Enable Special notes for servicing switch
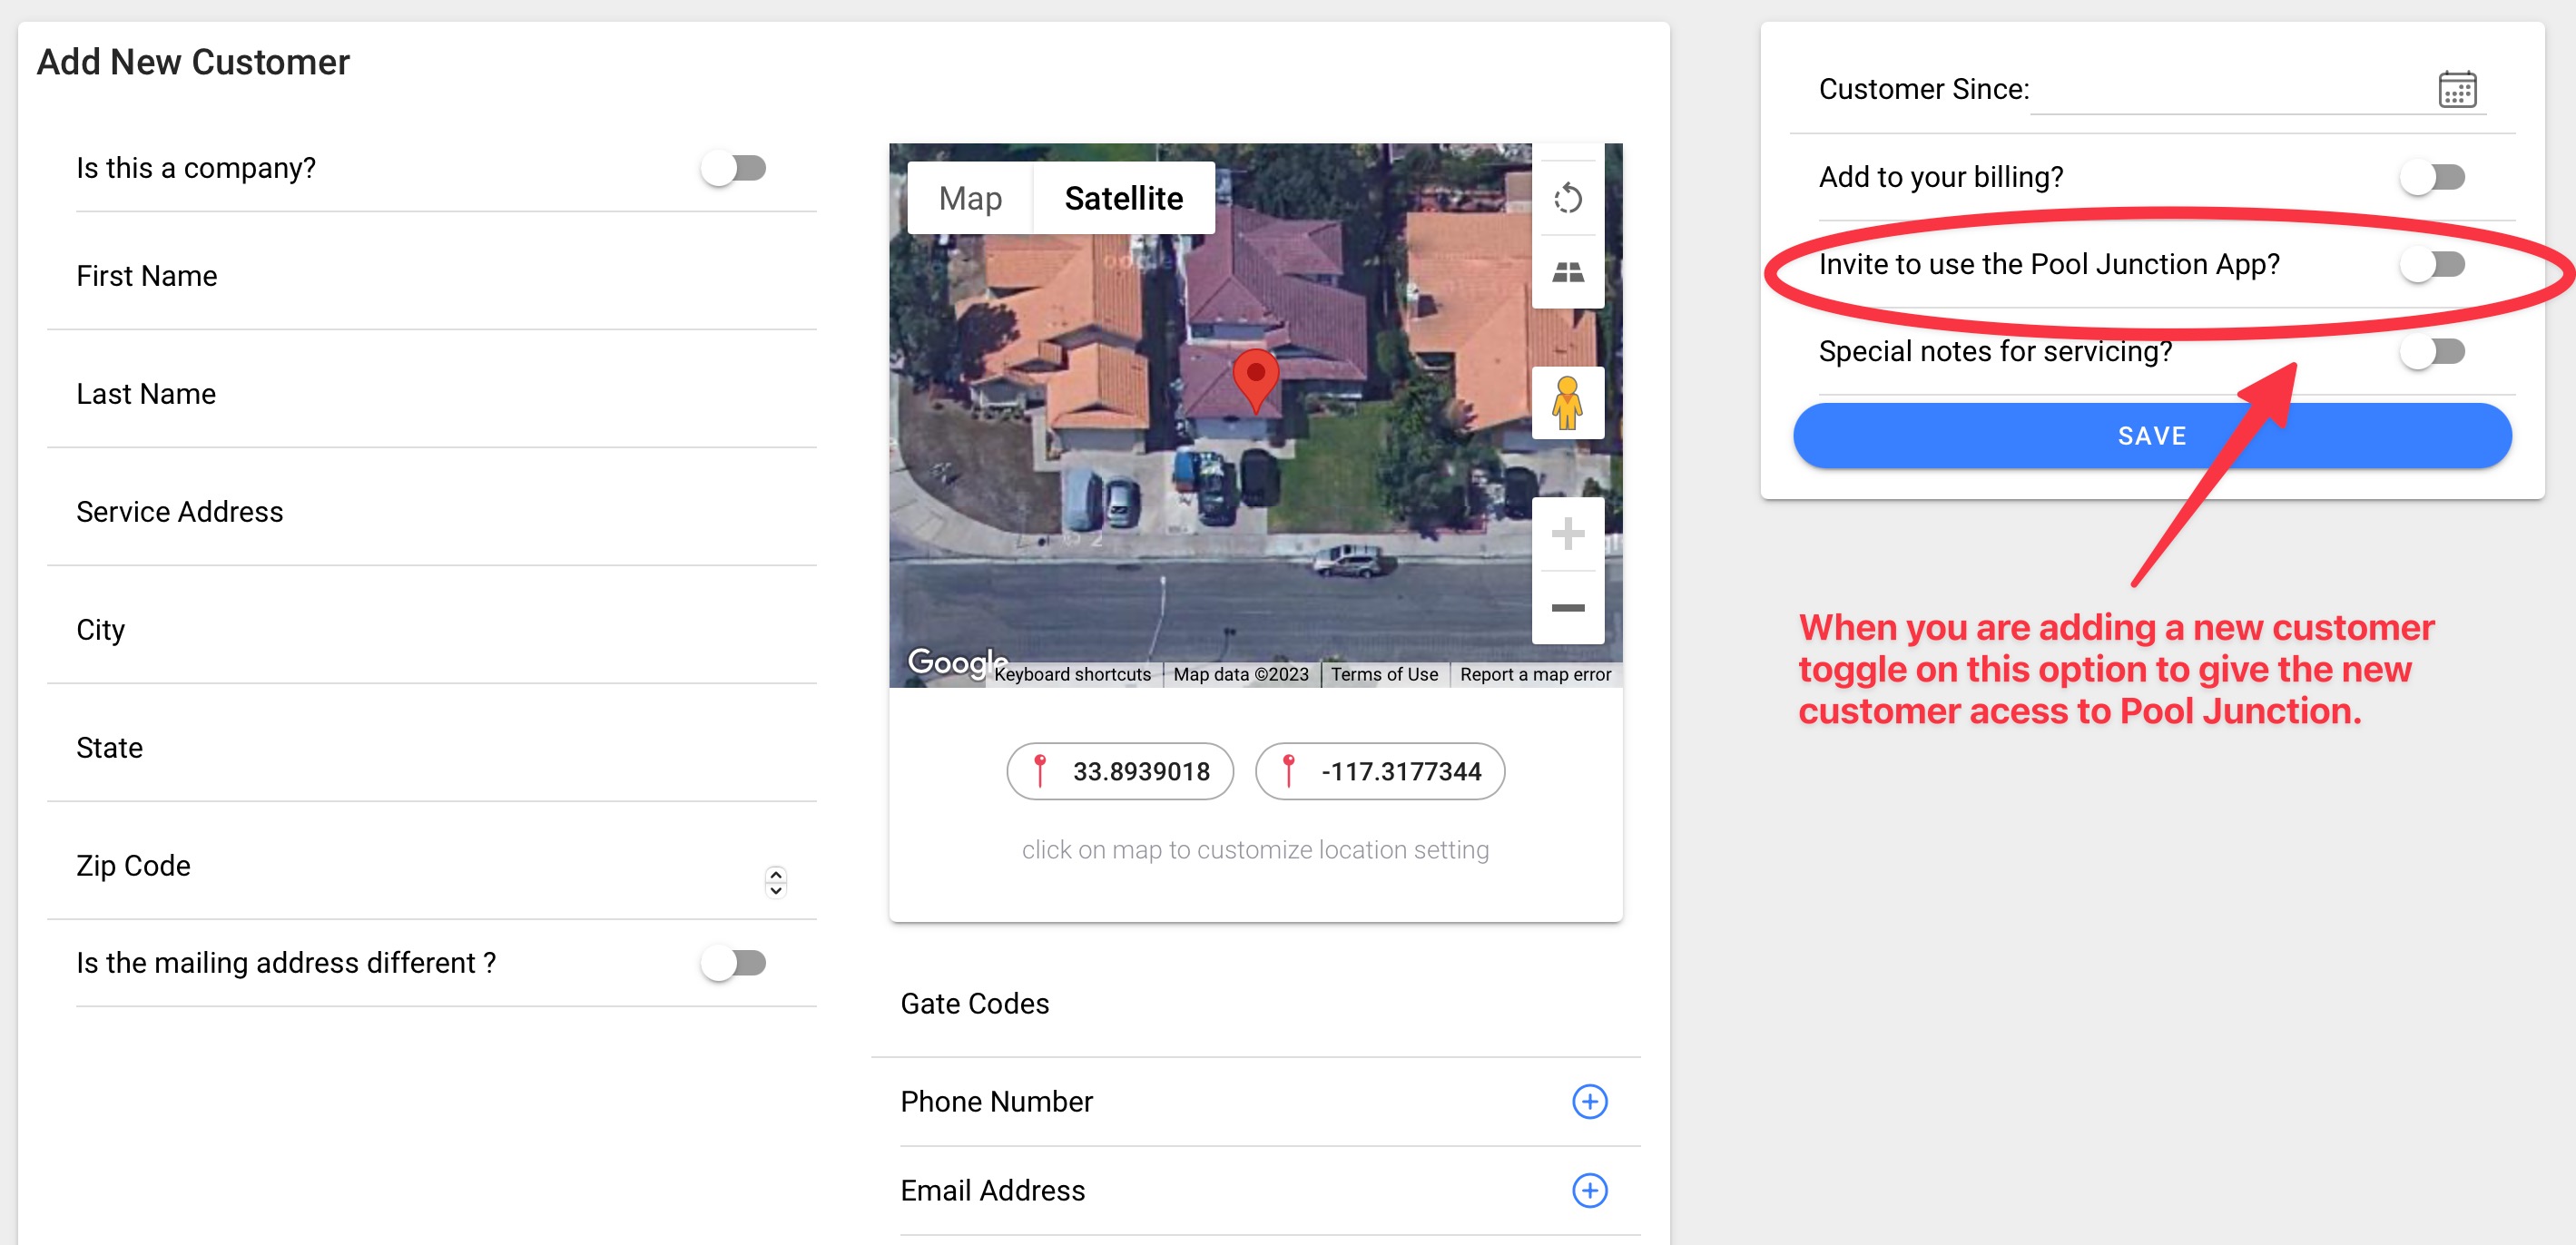This screenshot has height=1245, width=2576. tap(2432, 352)
